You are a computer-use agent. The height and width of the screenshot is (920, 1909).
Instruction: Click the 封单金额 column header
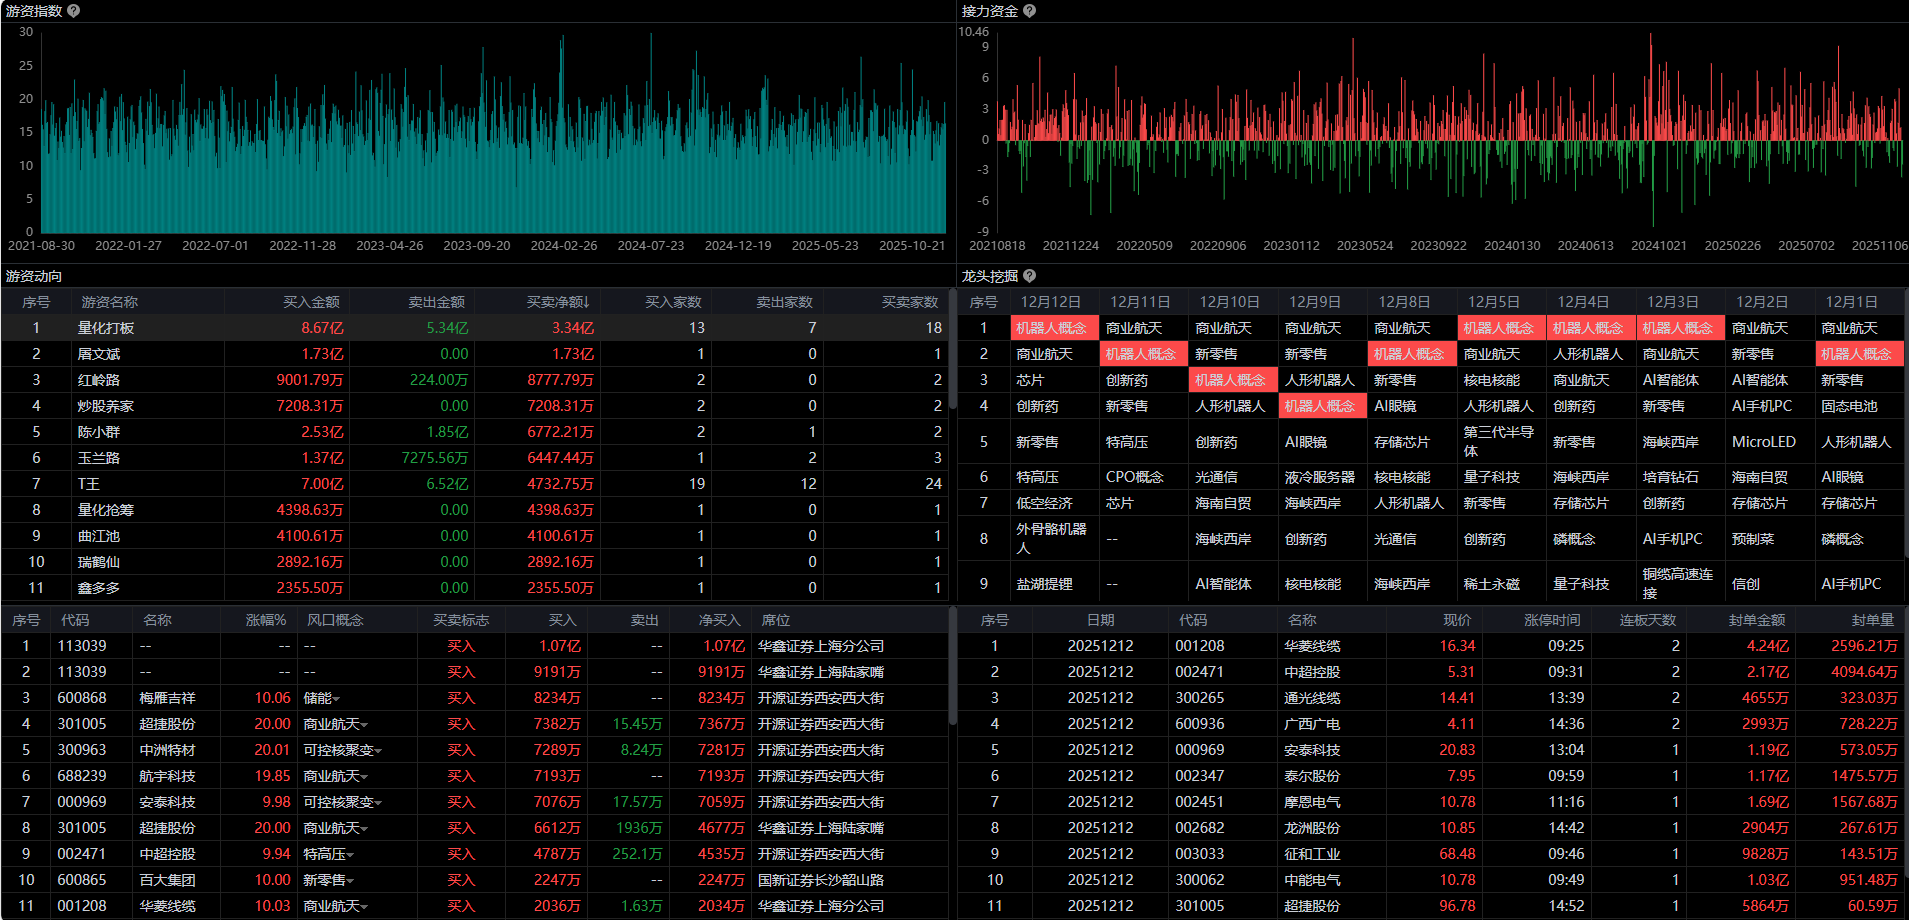1756,620
